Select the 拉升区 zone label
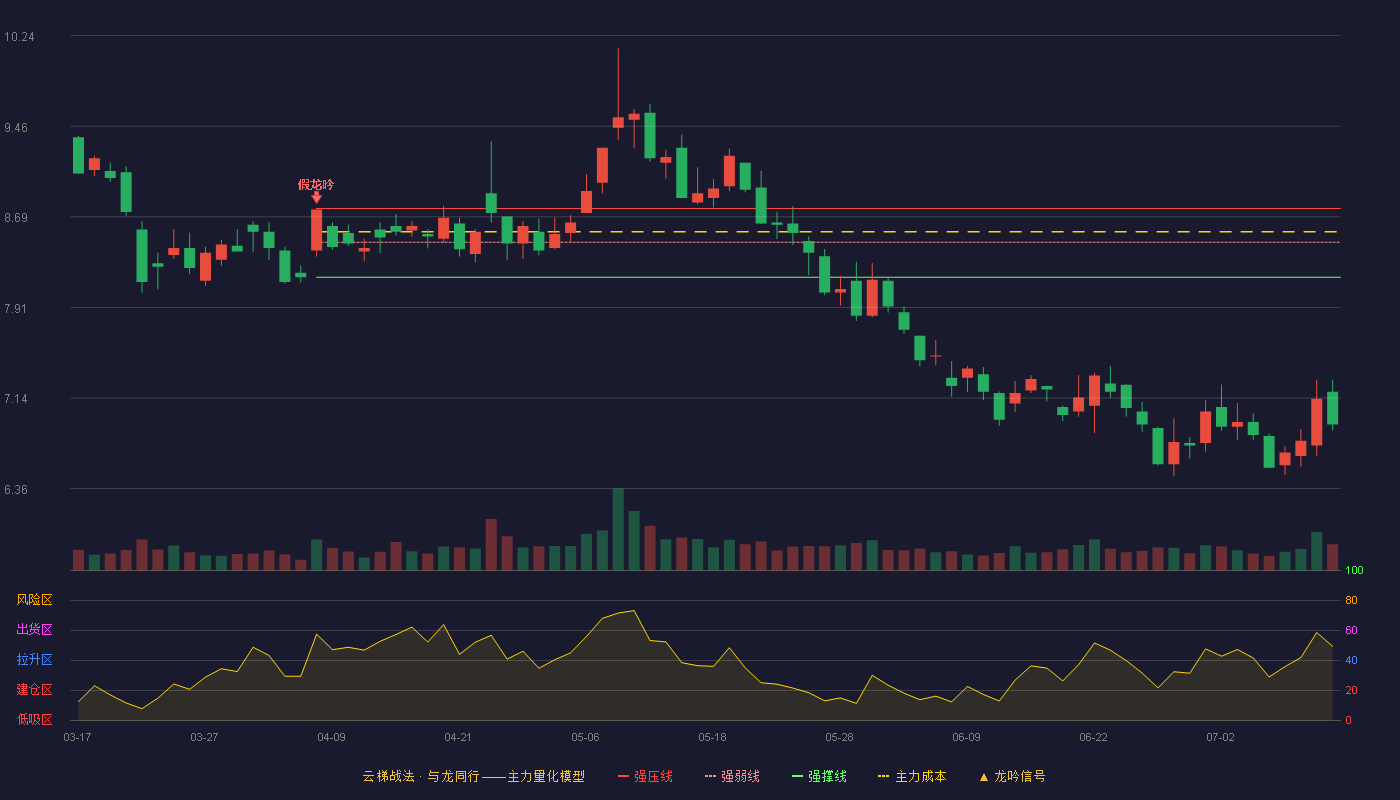 coord(34,660)
